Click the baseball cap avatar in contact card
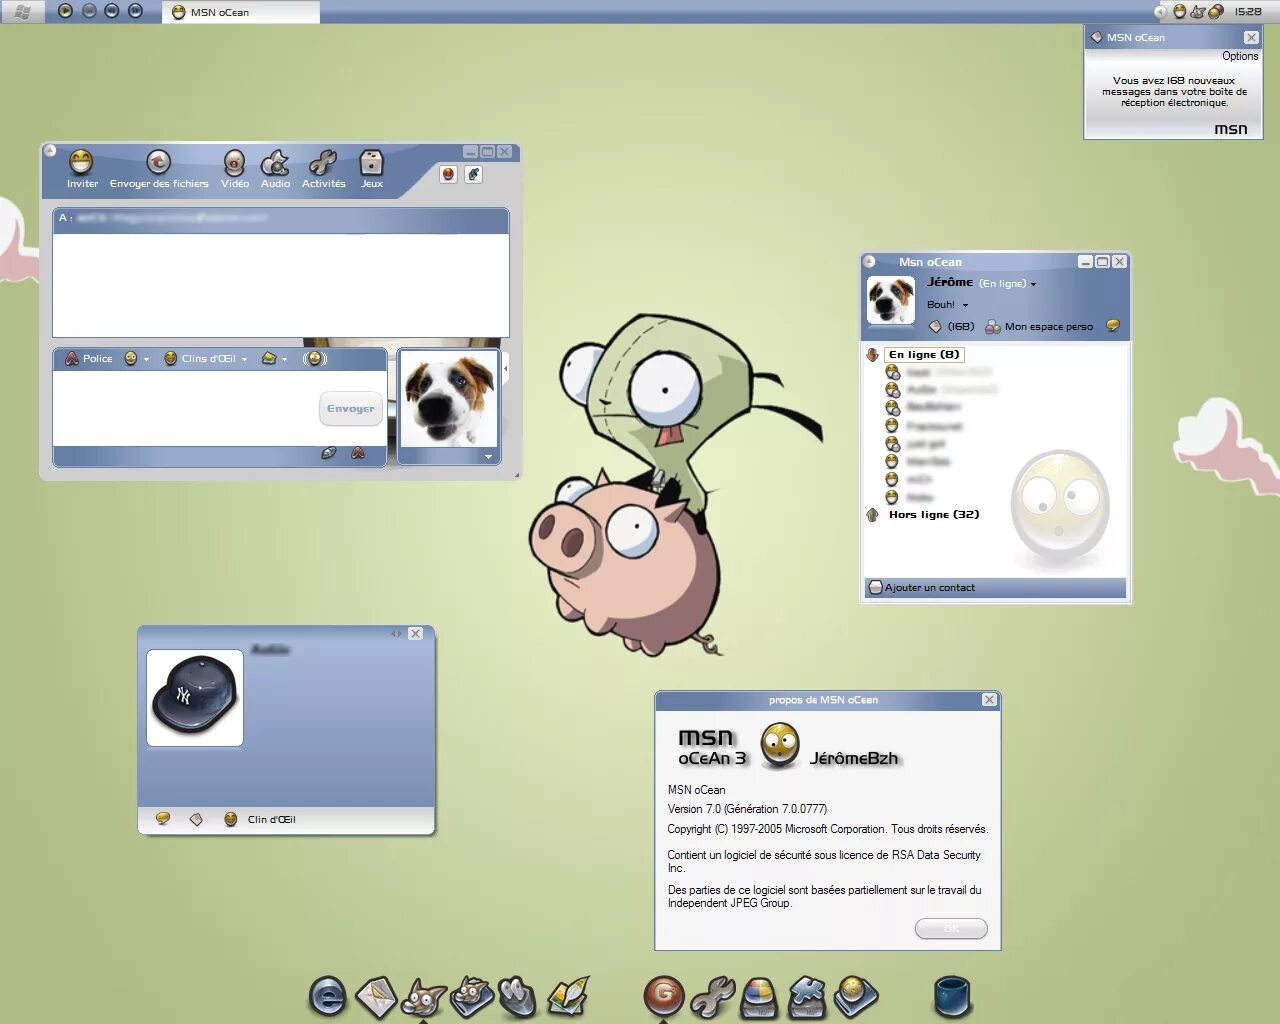Viewport: 1280px width, 1024px height. (x=195, y=698)
